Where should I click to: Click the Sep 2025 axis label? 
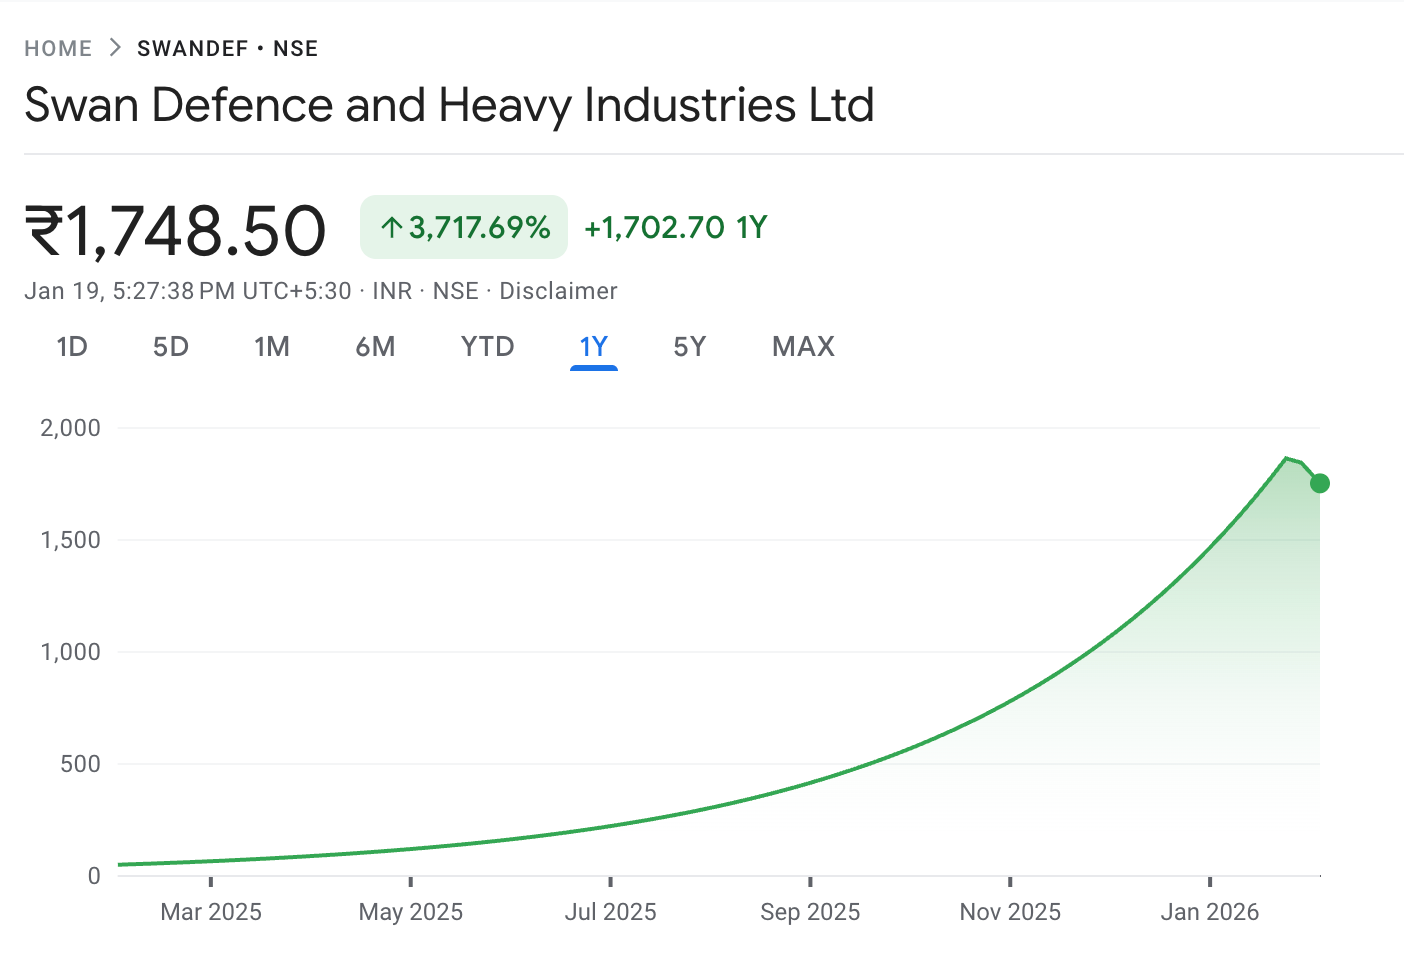(810, 912)
